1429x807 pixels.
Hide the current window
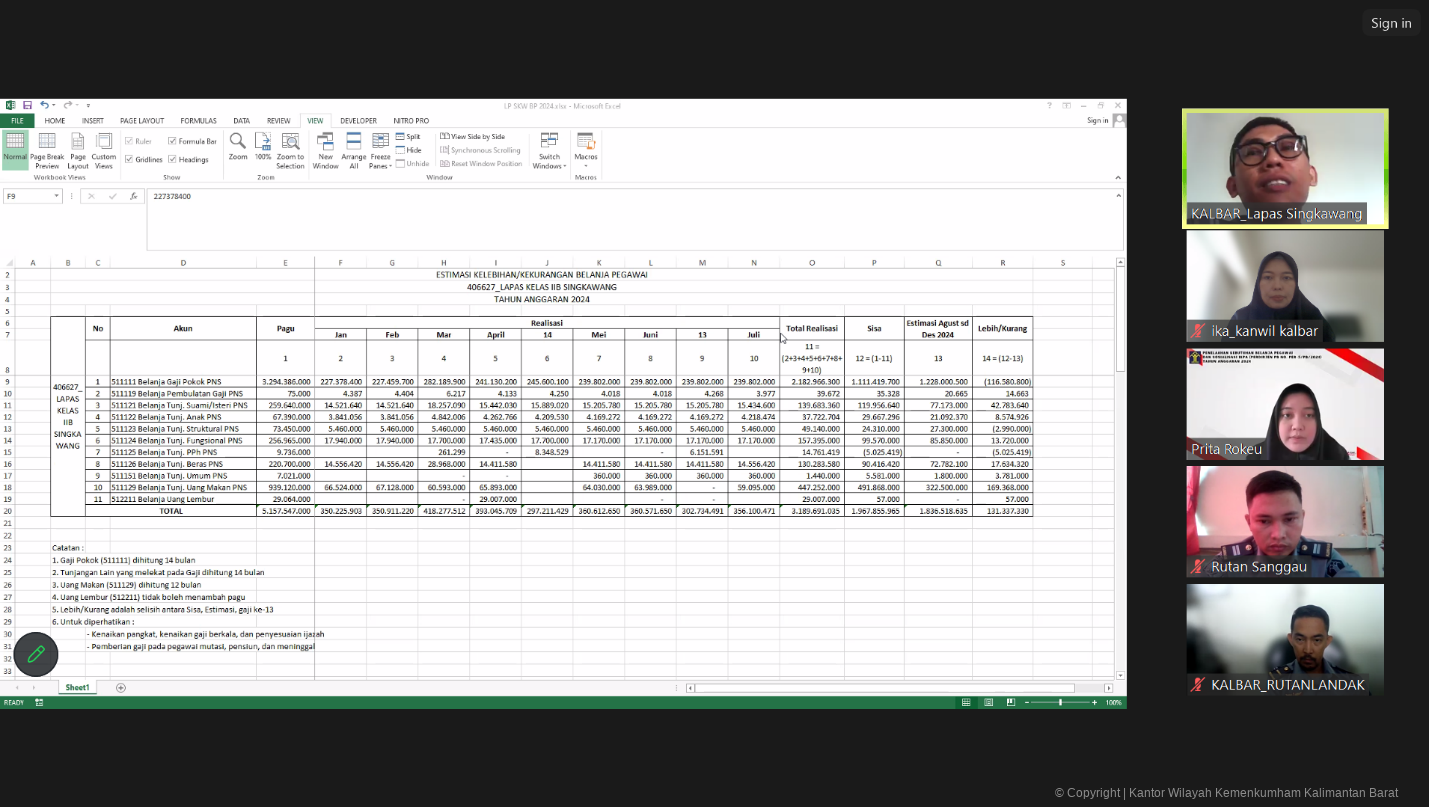(408, 150)
